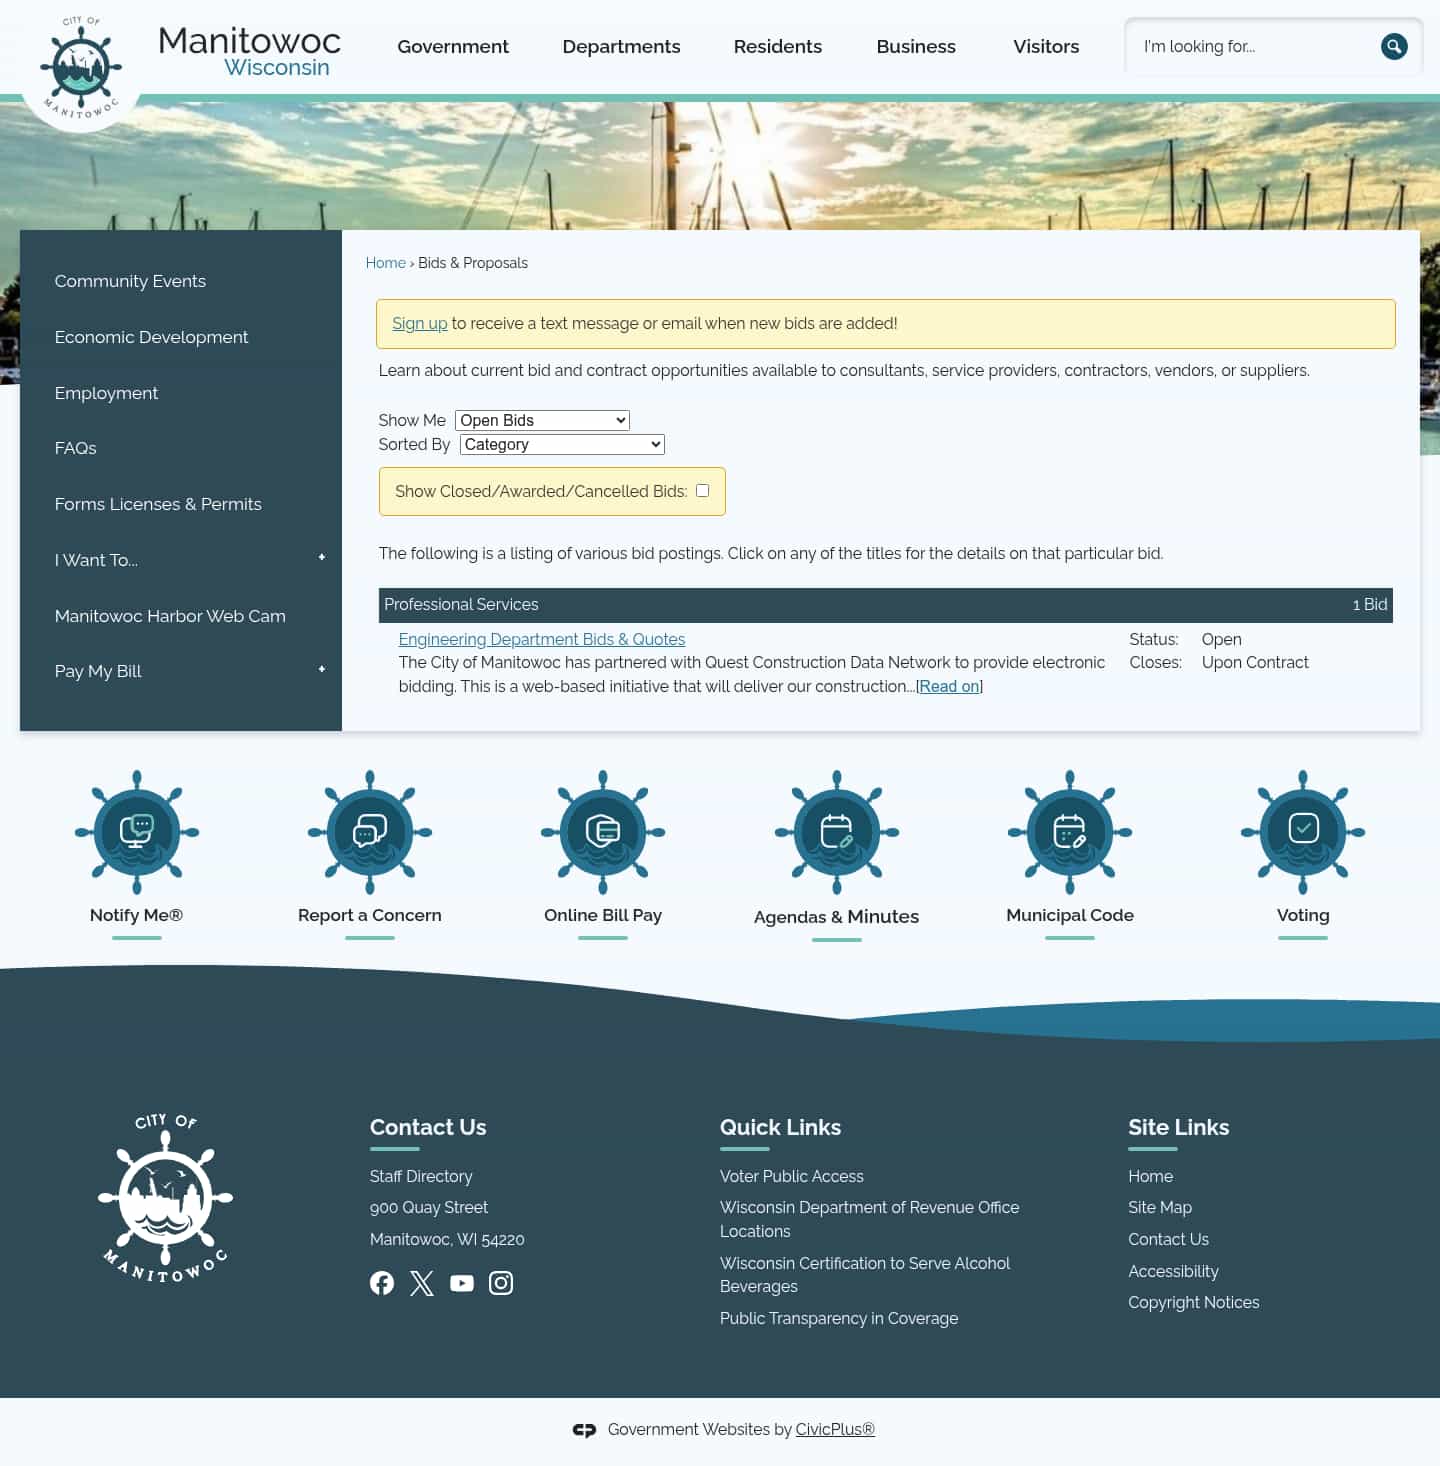Open Engineering Department Bids & Quotes
Screen dimensions: 1440x1466
541,639
